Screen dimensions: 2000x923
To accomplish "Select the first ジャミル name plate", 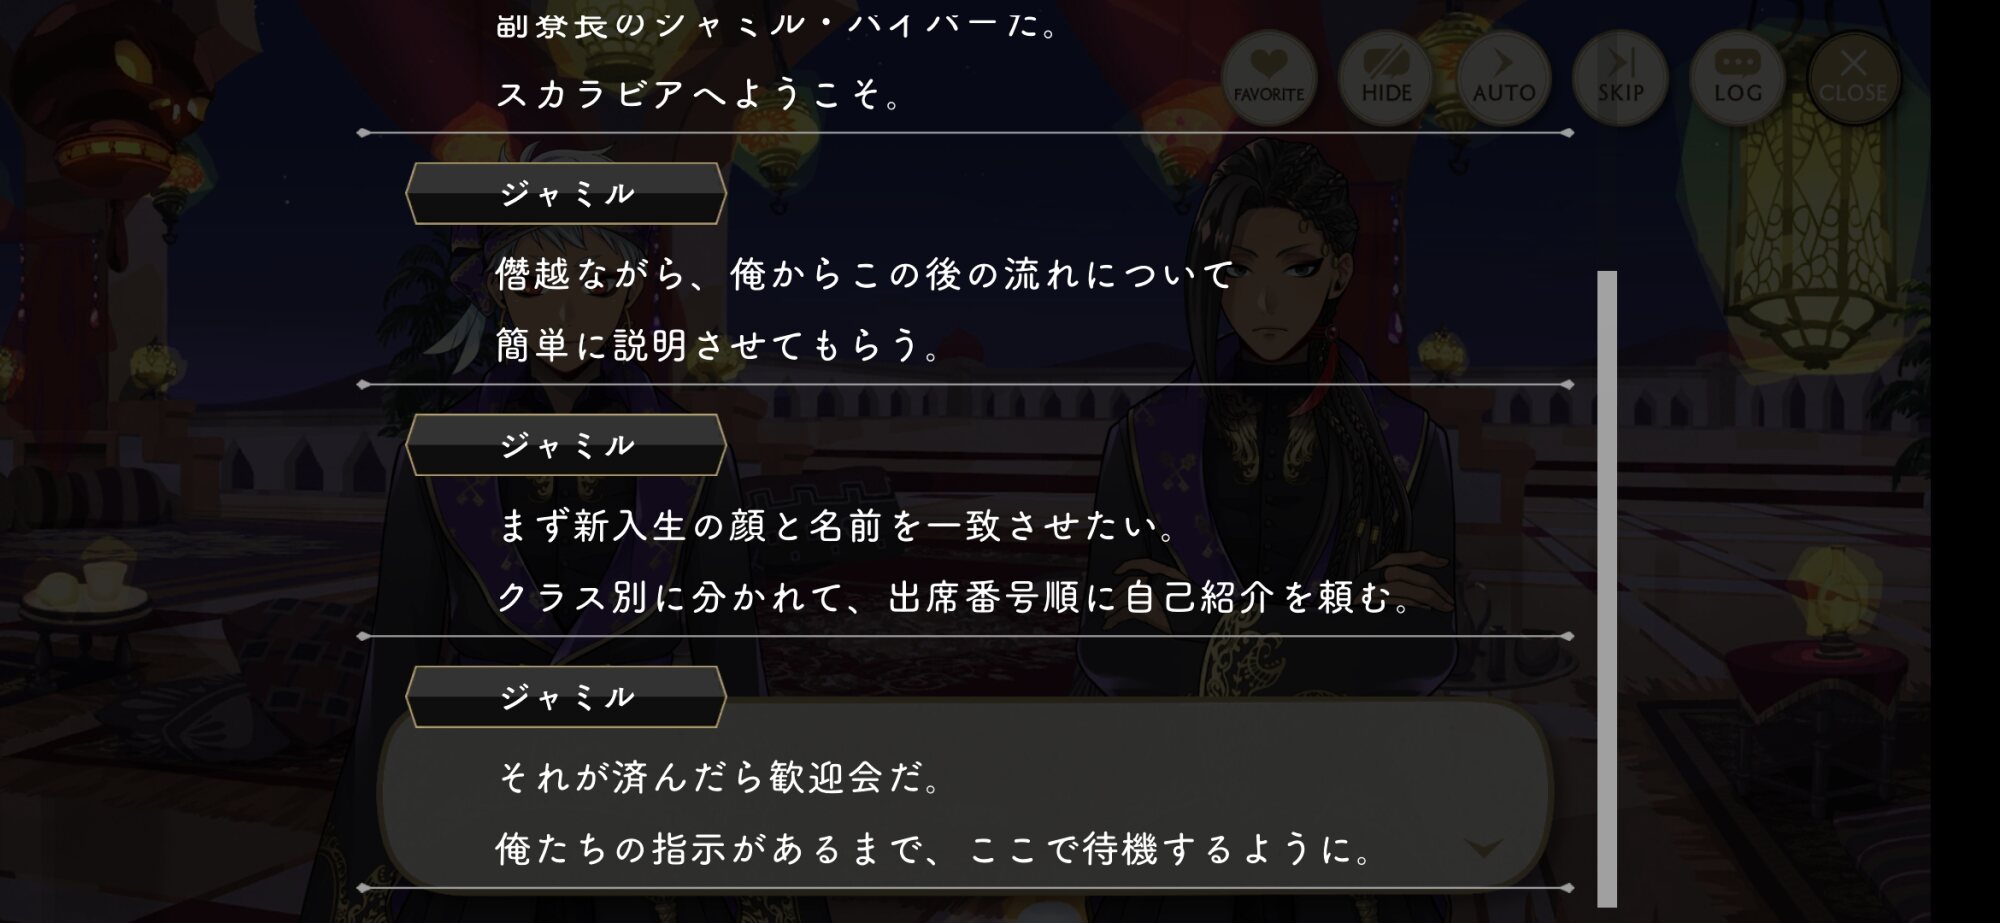I will pos(566,193).
